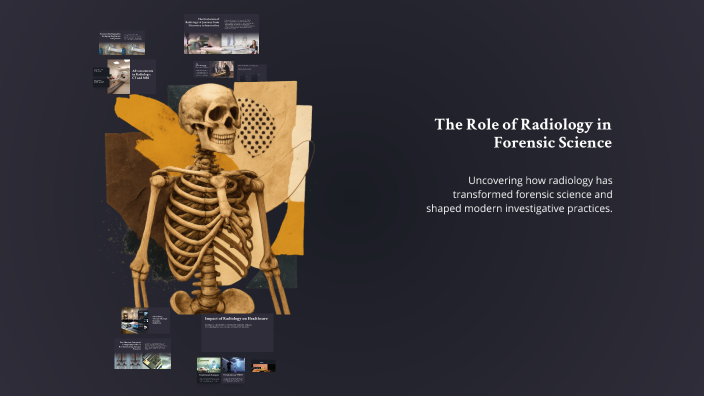Image resolution: width=704 pixels, height=396 pixels.
Task: Open the Impact of Radiology on Healthcare slide
Action: (237, 333)
